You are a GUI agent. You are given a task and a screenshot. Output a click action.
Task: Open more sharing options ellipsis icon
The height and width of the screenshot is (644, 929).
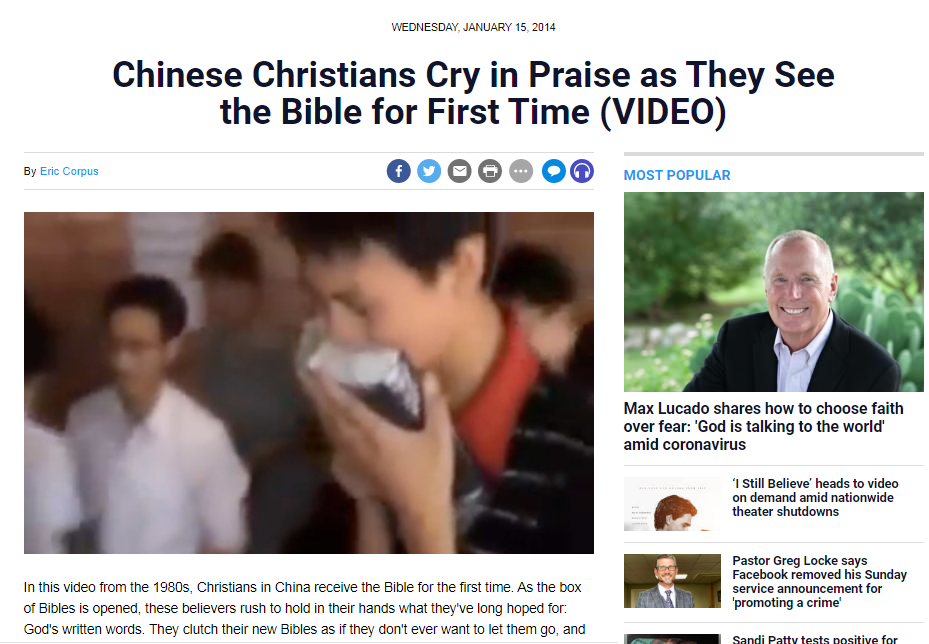tap(521, 171)
